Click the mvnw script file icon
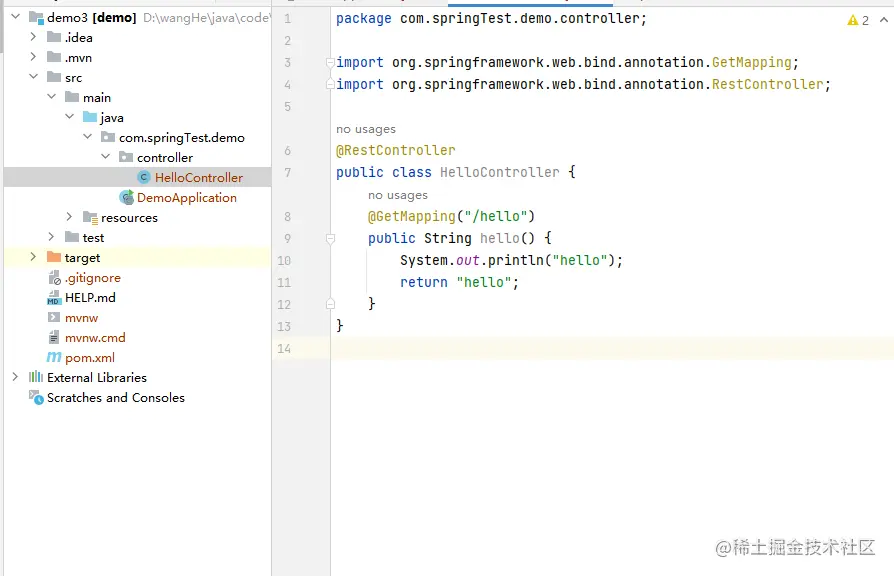Image resolution: width=894 pixels, height=576 pixels. (x=54, y=317)
